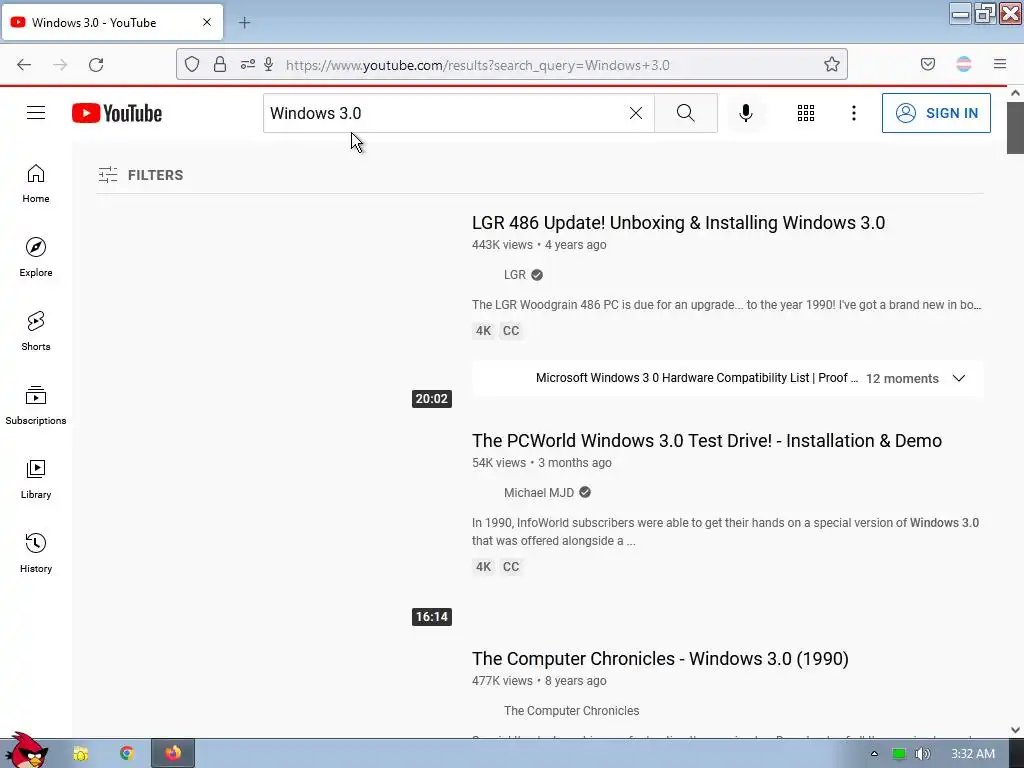1024x768 pixels.
Task: Show site security padlock info
Action: (x=220, y=65)
